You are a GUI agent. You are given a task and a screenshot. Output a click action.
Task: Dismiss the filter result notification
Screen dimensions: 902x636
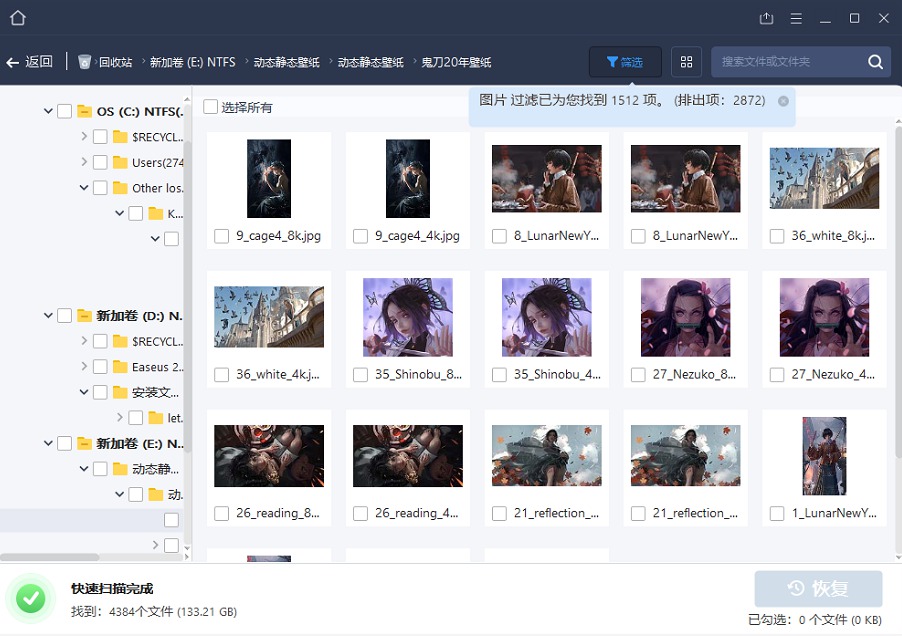pos(783,101)
